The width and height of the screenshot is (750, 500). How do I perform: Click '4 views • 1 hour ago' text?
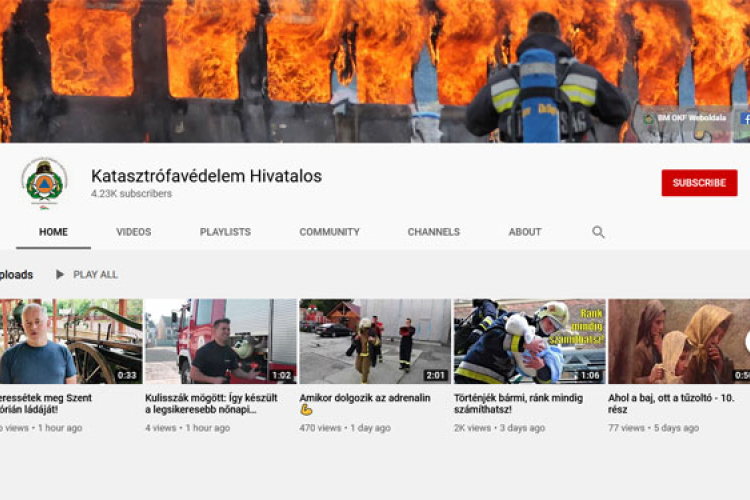(188, 428)
